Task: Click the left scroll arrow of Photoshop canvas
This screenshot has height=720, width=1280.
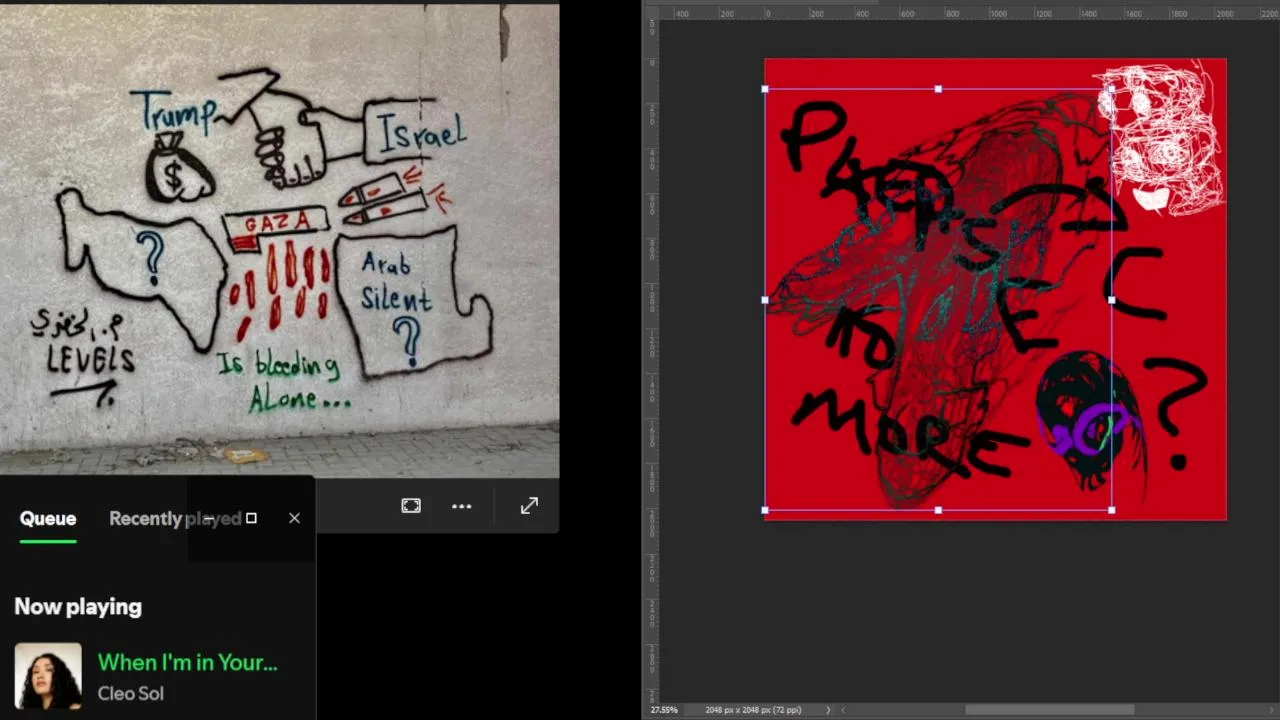Action: (843, 710)
